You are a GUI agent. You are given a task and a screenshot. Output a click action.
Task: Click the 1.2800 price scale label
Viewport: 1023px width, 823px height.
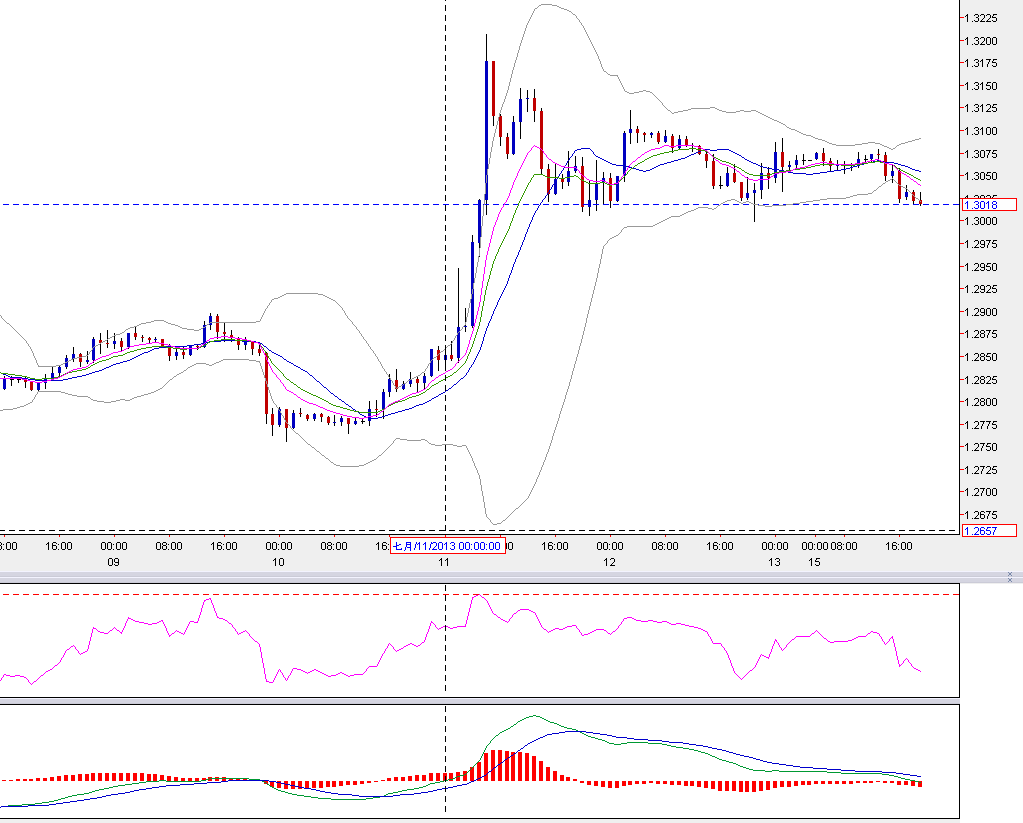coord(981,402)
